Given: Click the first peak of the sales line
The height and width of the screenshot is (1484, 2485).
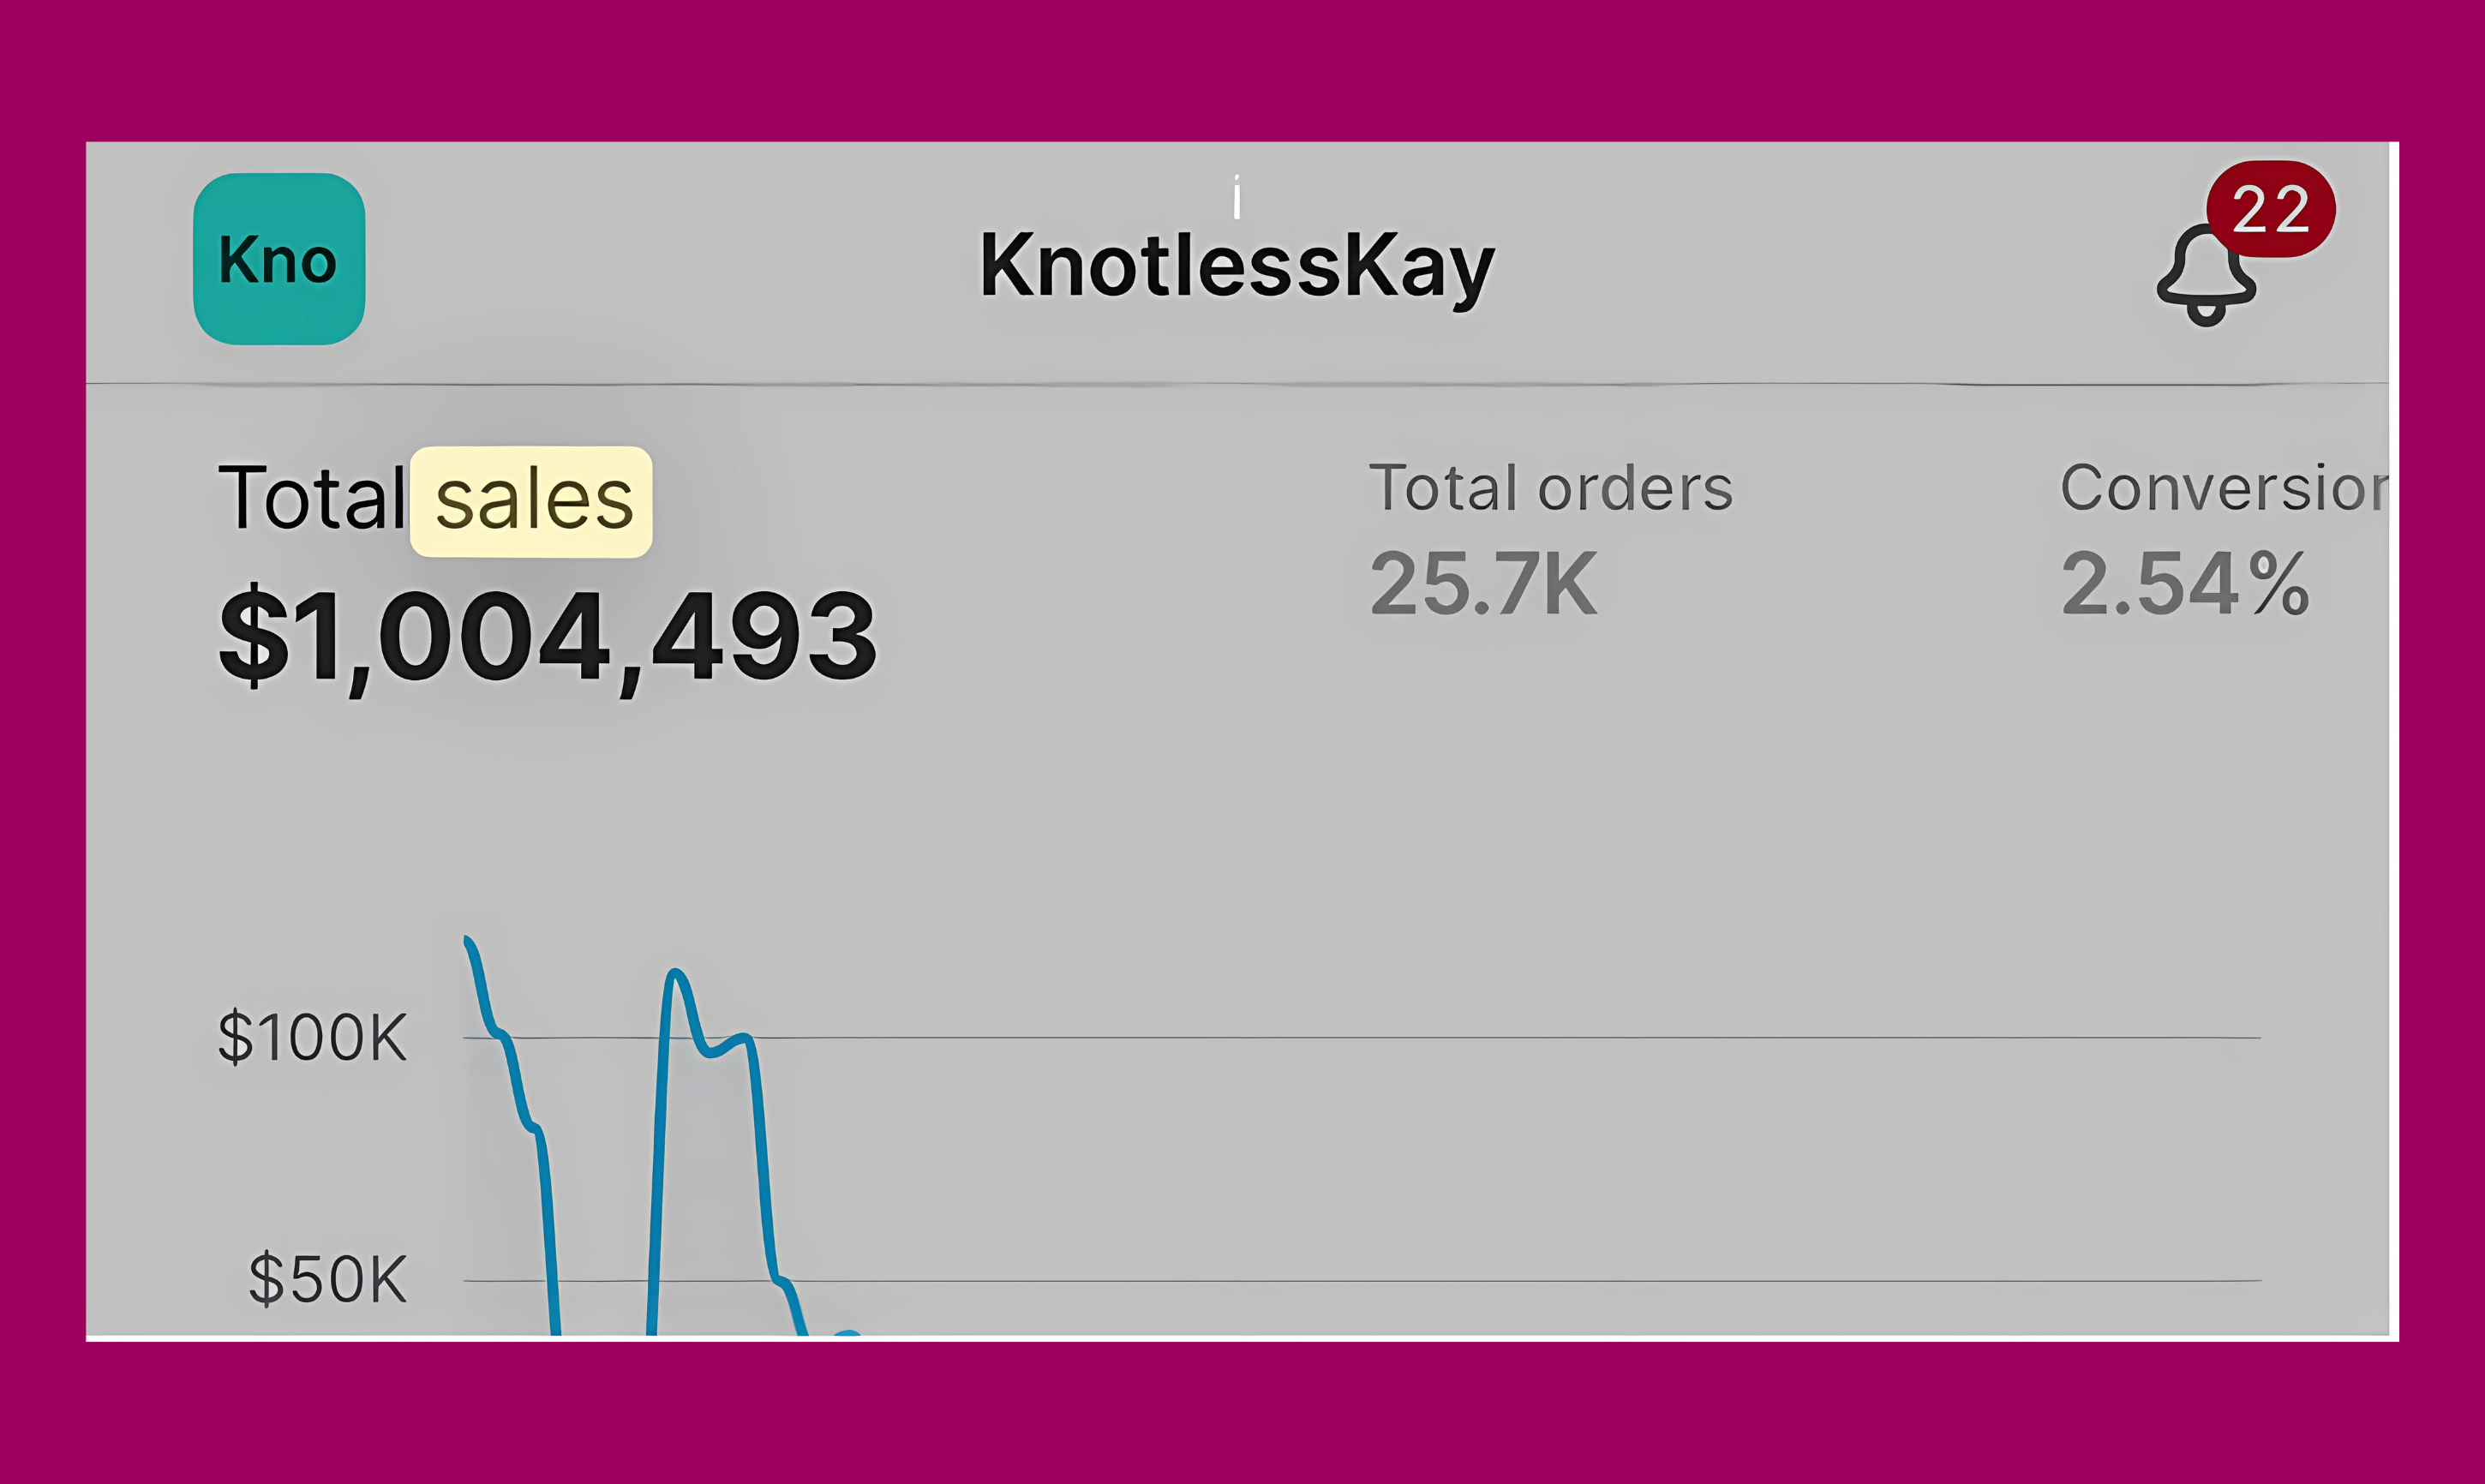Looking at the screenshot, I should coord(468,942).
